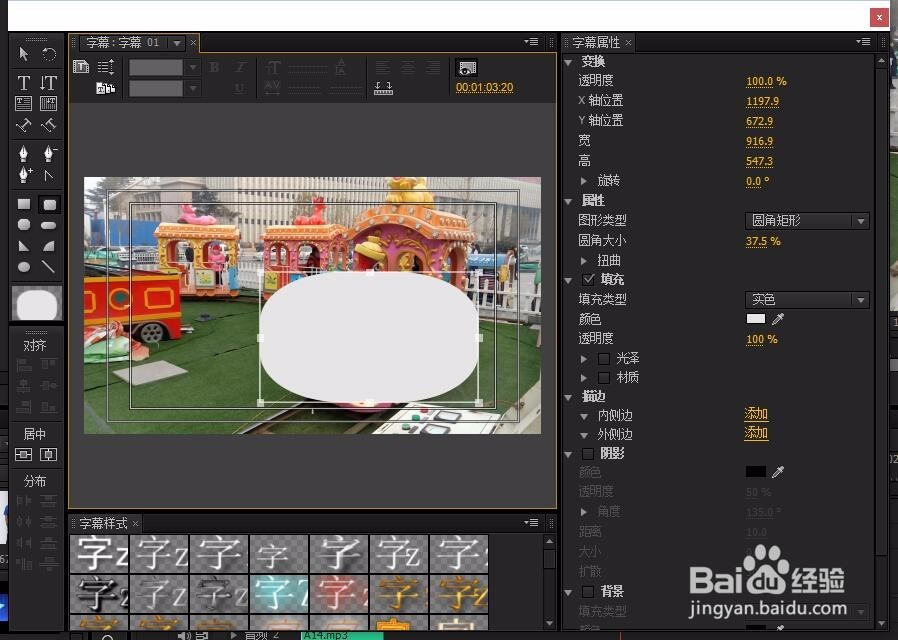Select the Arc tool

(x=49, y=246)
